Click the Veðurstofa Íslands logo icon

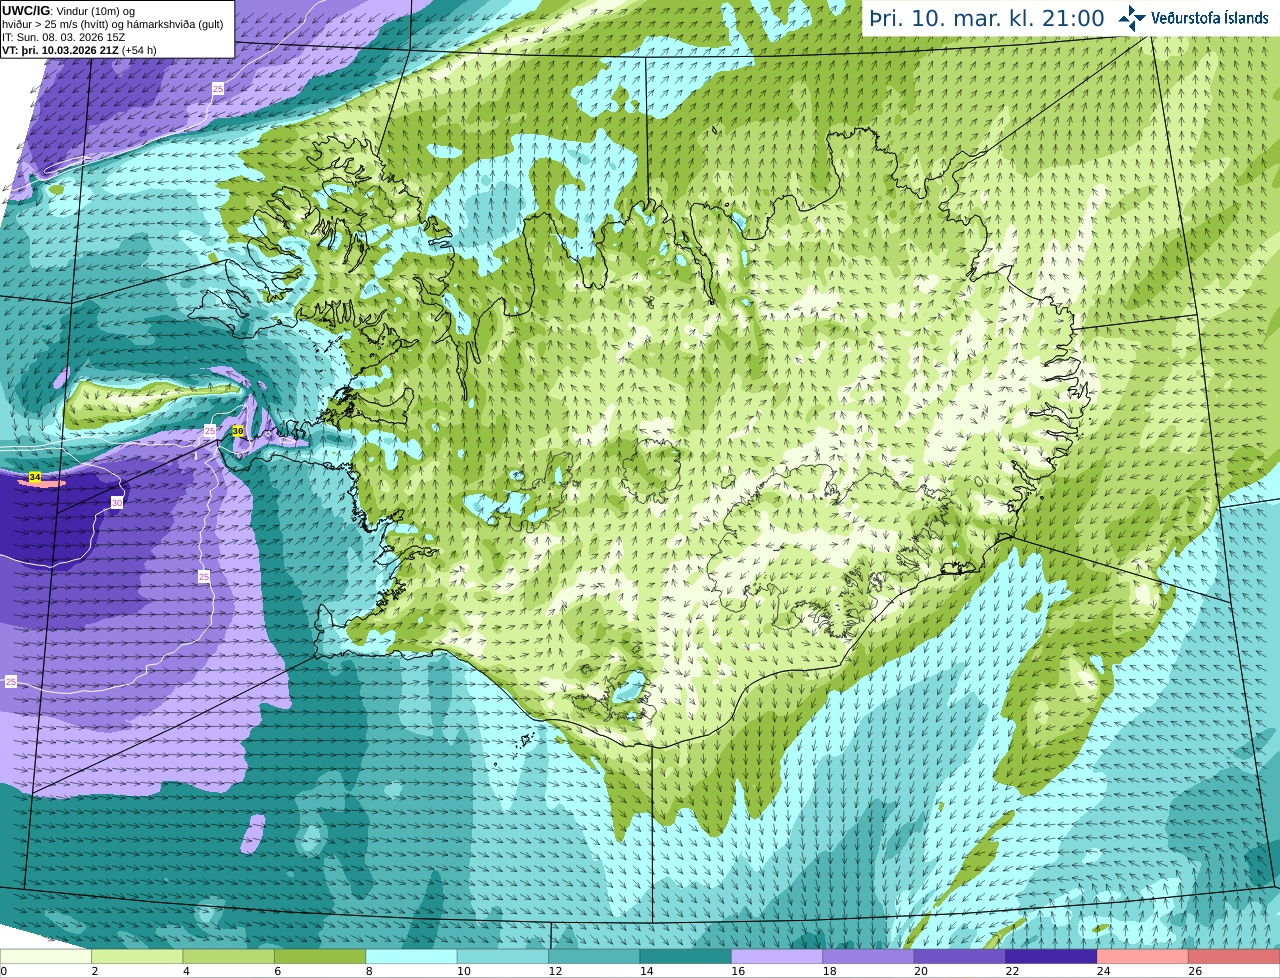coord(1132,18)
